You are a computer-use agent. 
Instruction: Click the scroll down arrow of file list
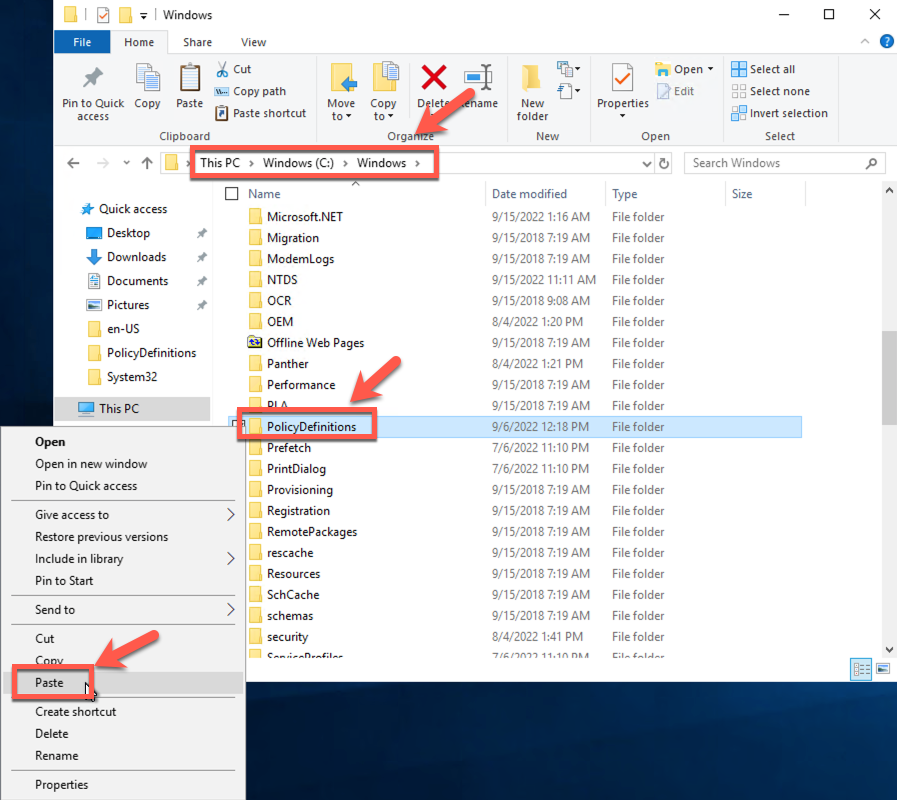coord(889,649)
